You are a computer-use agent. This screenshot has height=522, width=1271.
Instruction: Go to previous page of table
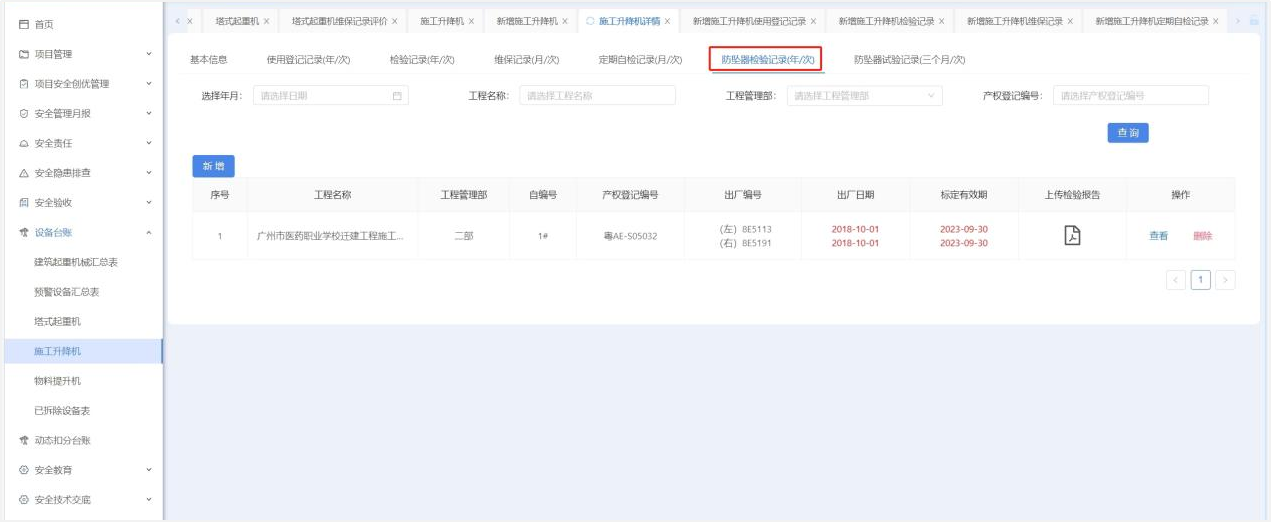(x=1177, y=280)
